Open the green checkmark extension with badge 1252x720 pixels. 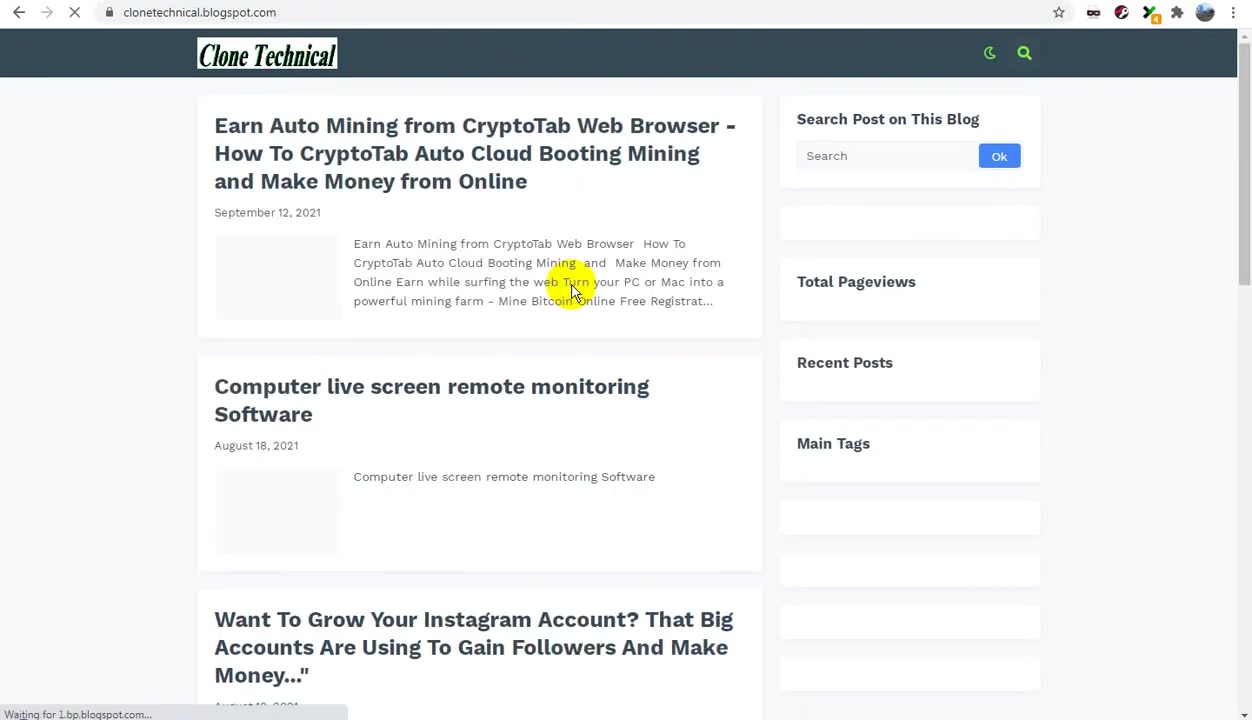[x=1150, y=13]
